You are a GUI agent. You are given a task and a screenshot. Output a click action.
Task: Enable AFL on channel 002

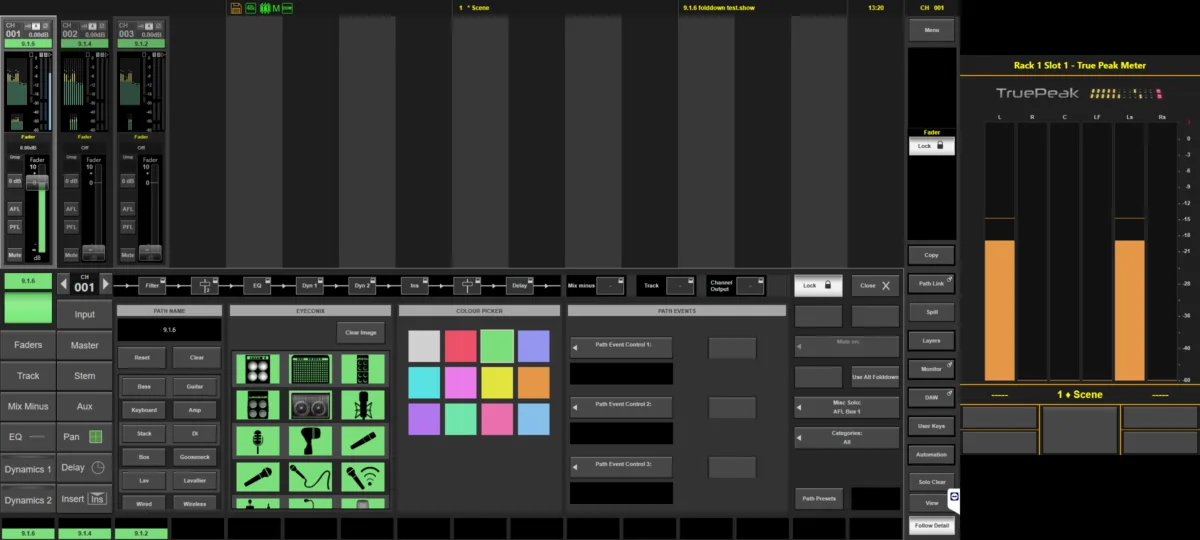[72, 209]
